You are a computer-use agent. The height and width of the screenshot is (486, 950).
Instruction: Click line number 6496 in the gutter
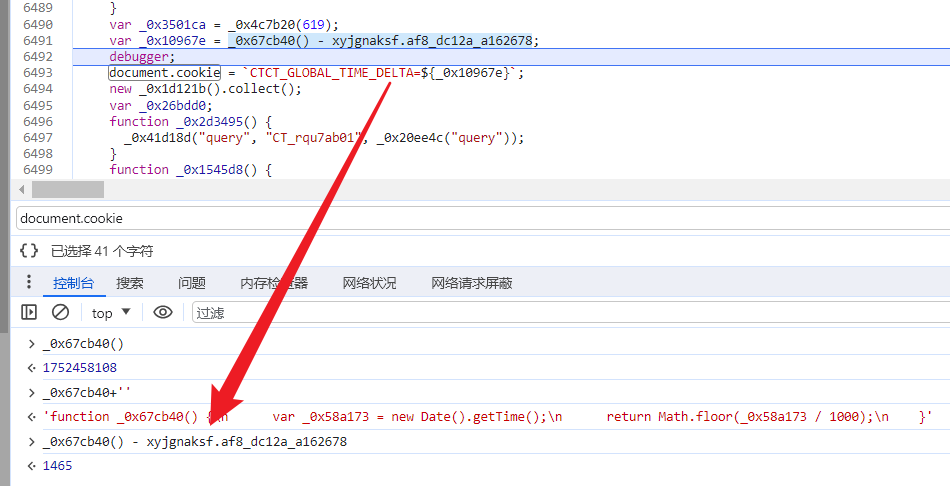(x=38, y=121)
